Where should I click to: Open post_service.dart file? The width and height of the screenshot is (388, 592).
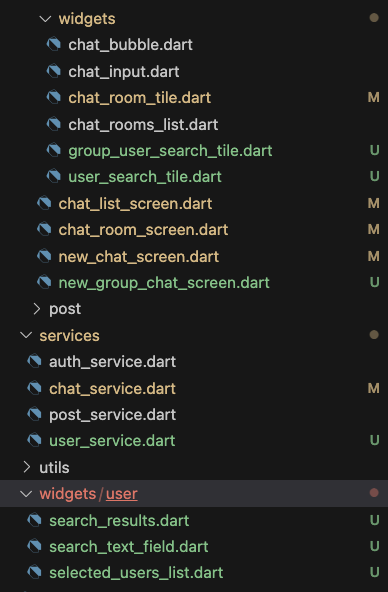click(112, 415)
